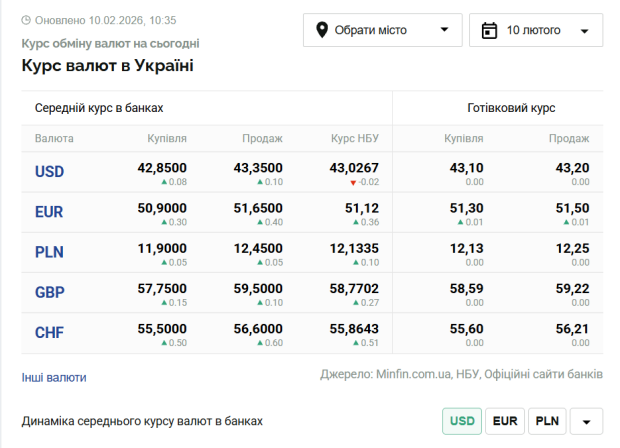Switch dynamics chart to EUR

coord(505,421)
